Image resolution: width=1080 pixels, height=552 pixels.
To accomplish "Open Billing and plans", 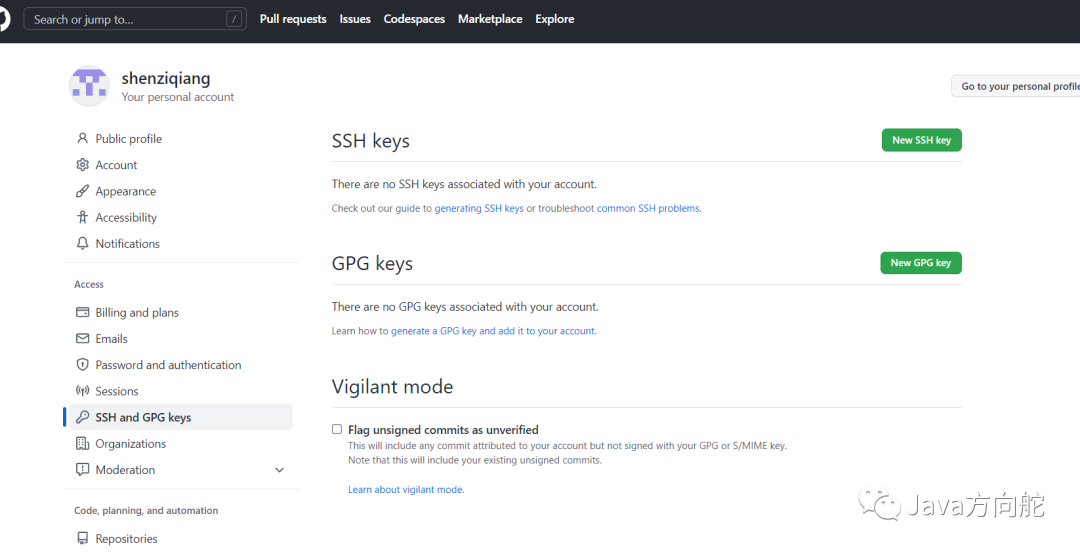I will click(136, 312).
